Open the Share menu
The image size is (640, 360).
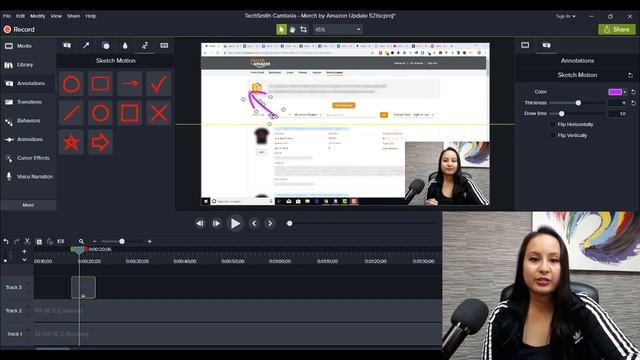click(73, 16)
